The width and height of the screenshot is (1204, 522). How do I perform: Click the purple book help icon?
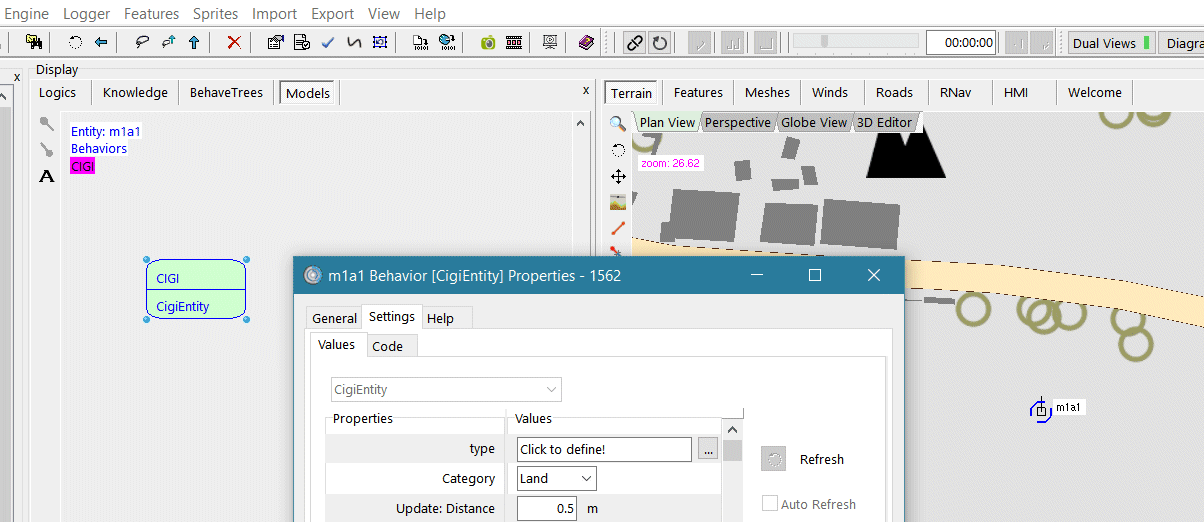(x=586, y=42)
